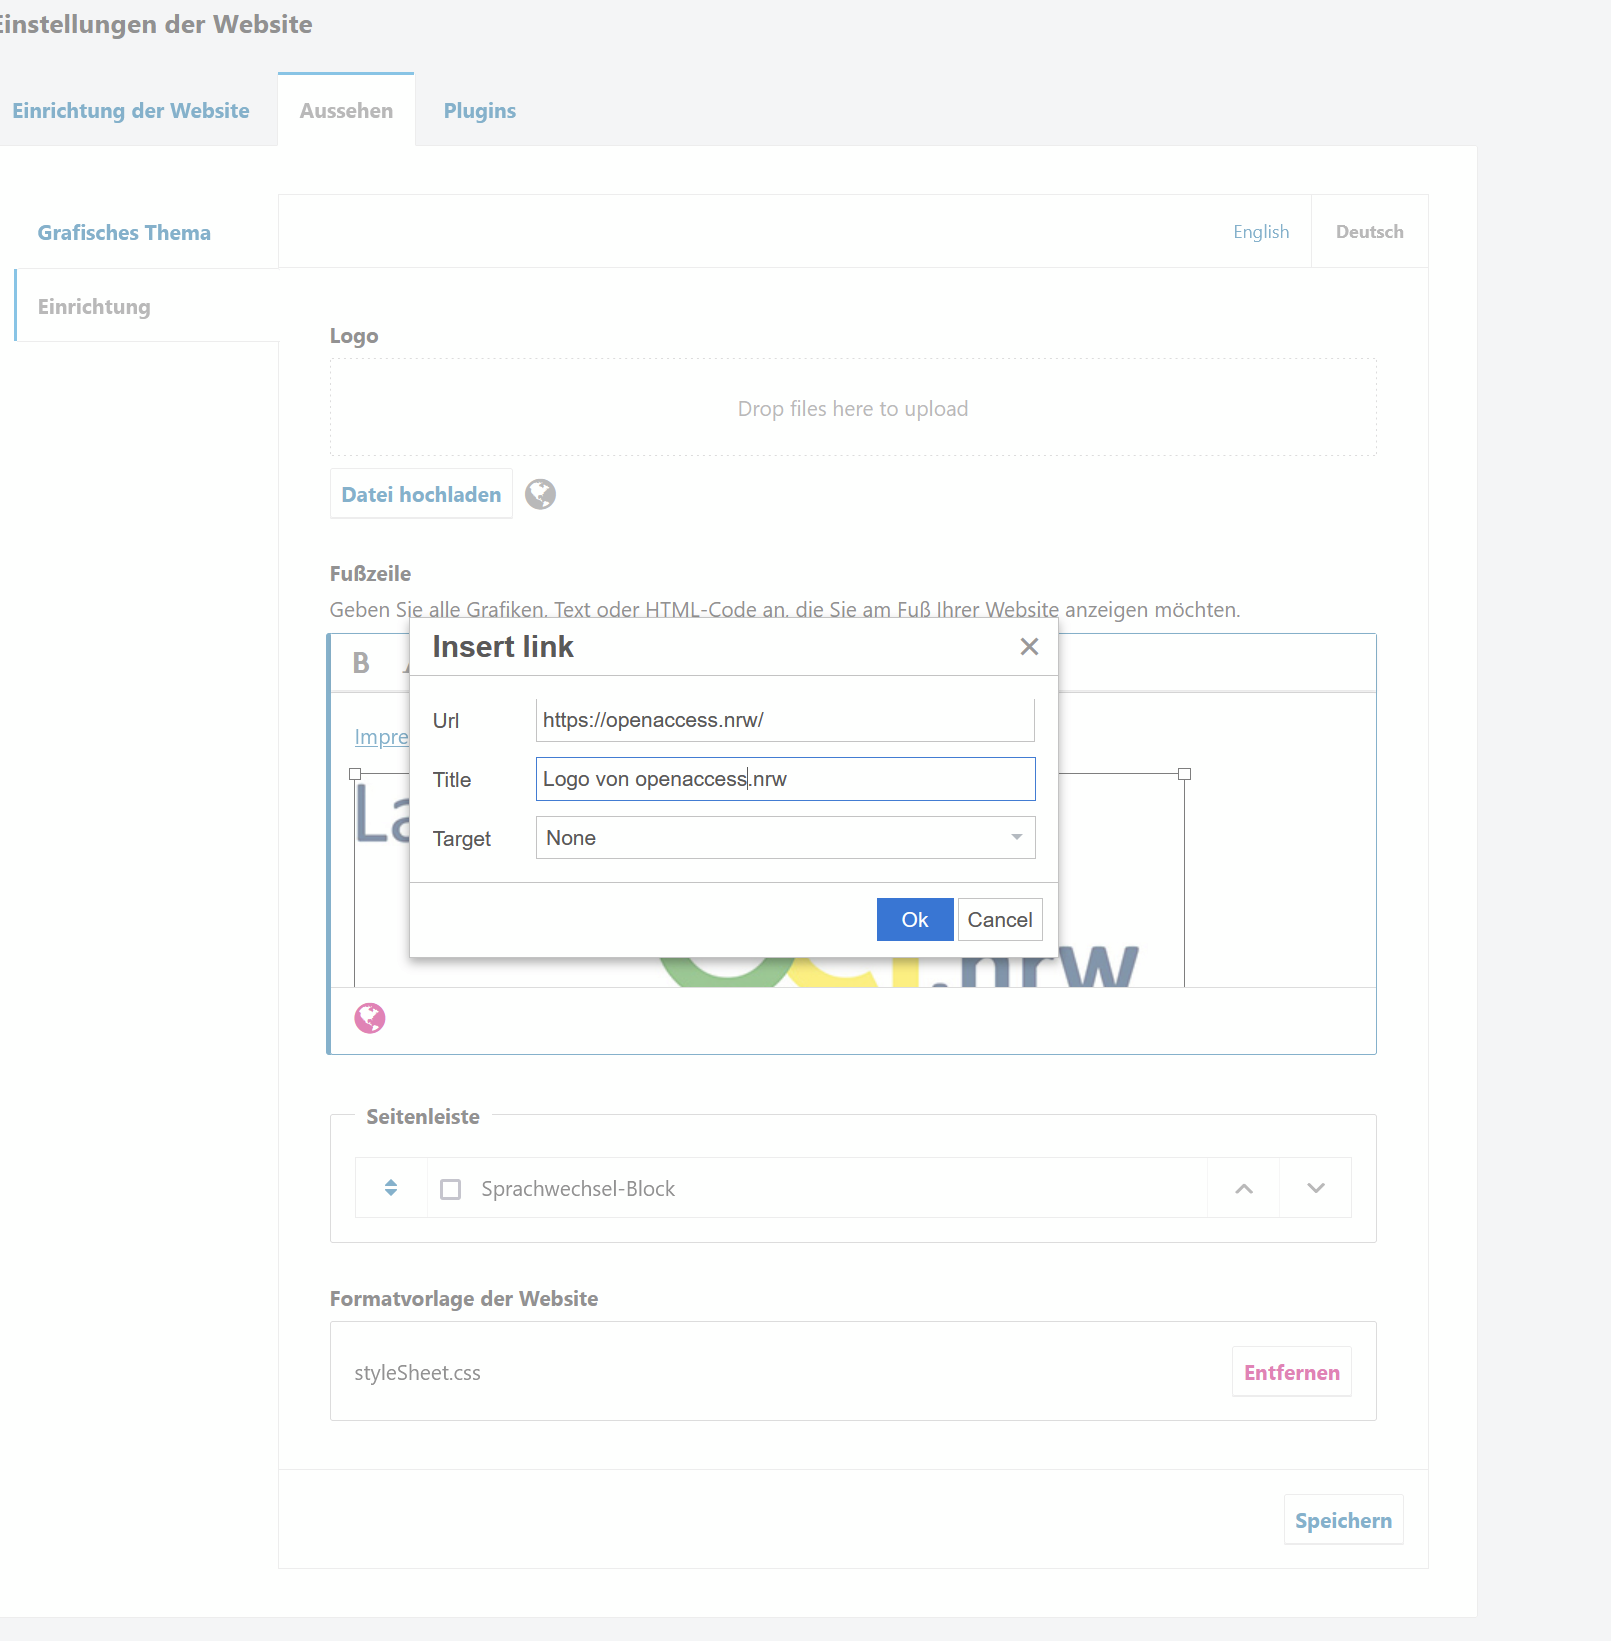Viewport: 1611px width, 1641px height.
Task: Switch to the English language tab
Action: click(1261, 232)
